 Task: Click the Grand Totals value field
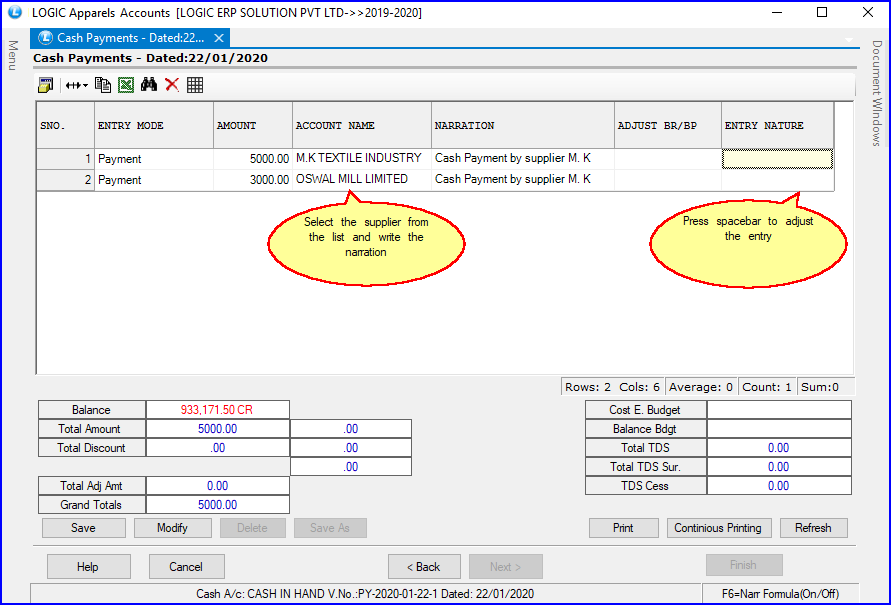[x=218, y=504]
